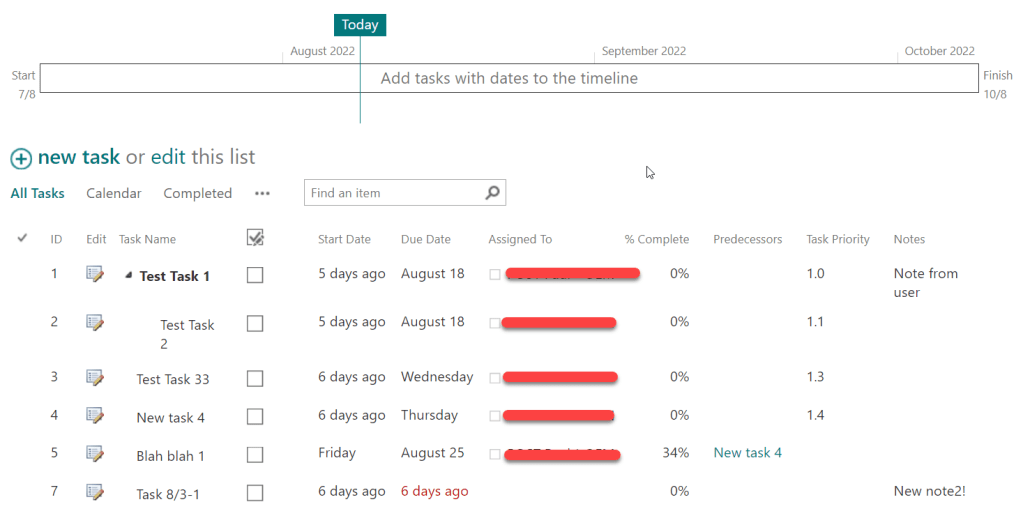Click the plus icon beside new task
The height and width of the screenshot is (518, 1023).
(21, 158)
